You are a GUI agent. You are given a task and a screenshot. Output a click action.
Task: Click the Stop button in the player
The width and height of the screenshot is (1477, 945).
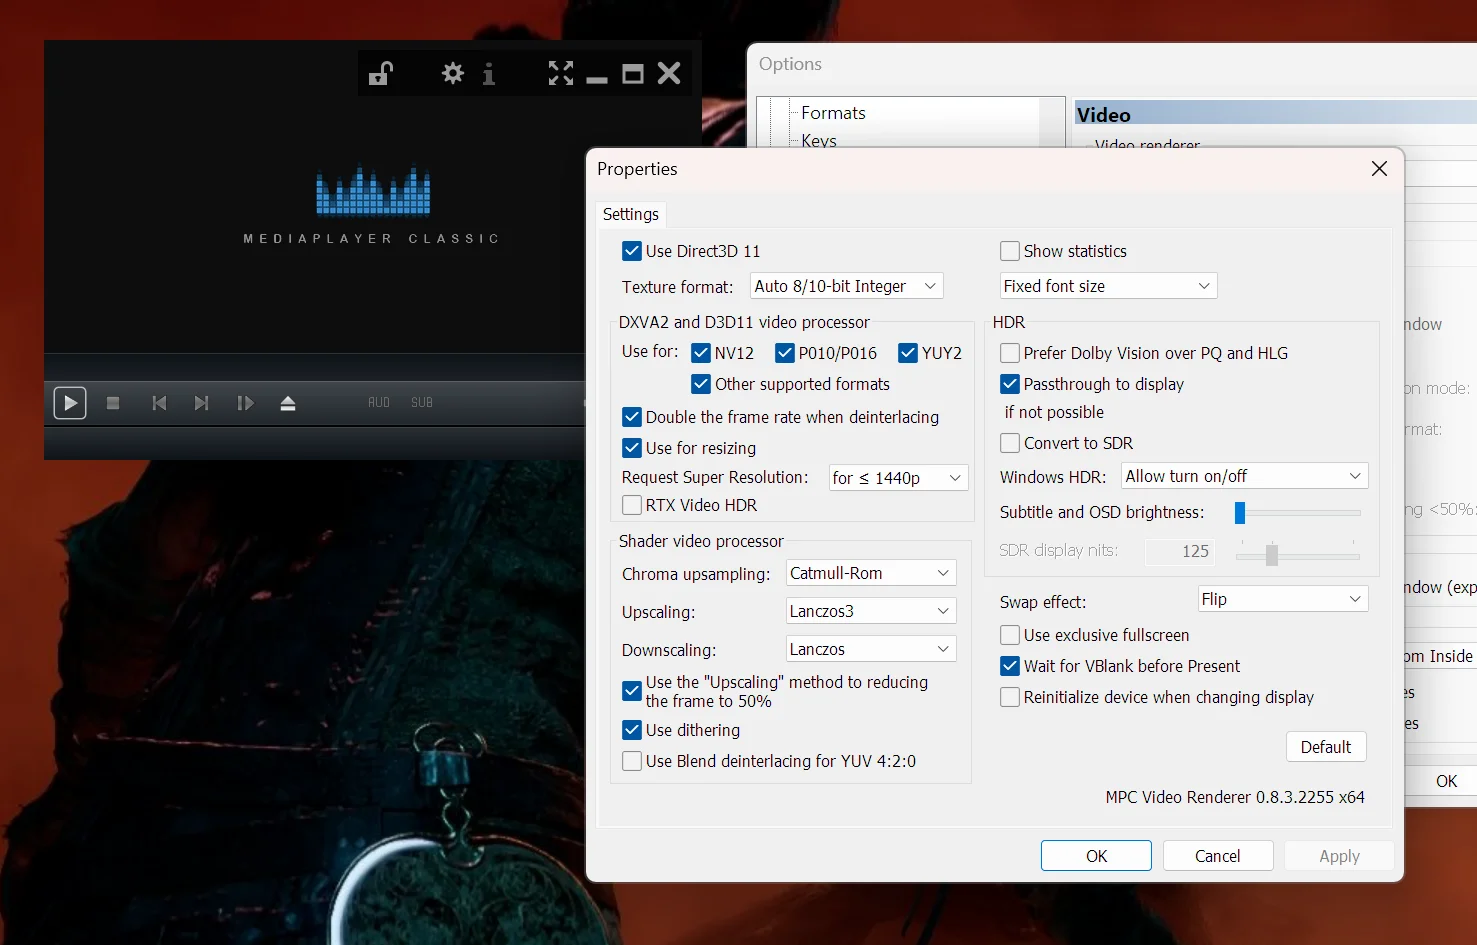pyautogui.click(x=113, y=403)
